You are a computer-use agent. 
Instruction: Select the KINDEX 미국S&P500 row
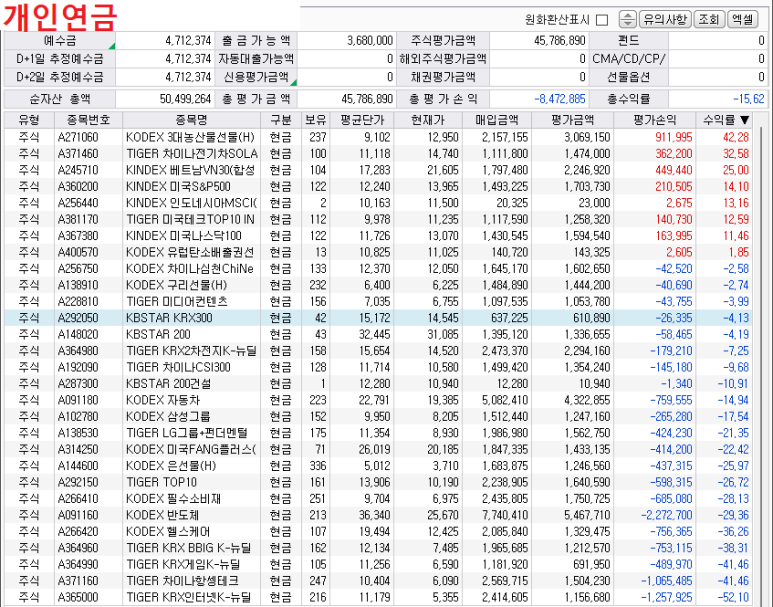click(x=380, y=186)
